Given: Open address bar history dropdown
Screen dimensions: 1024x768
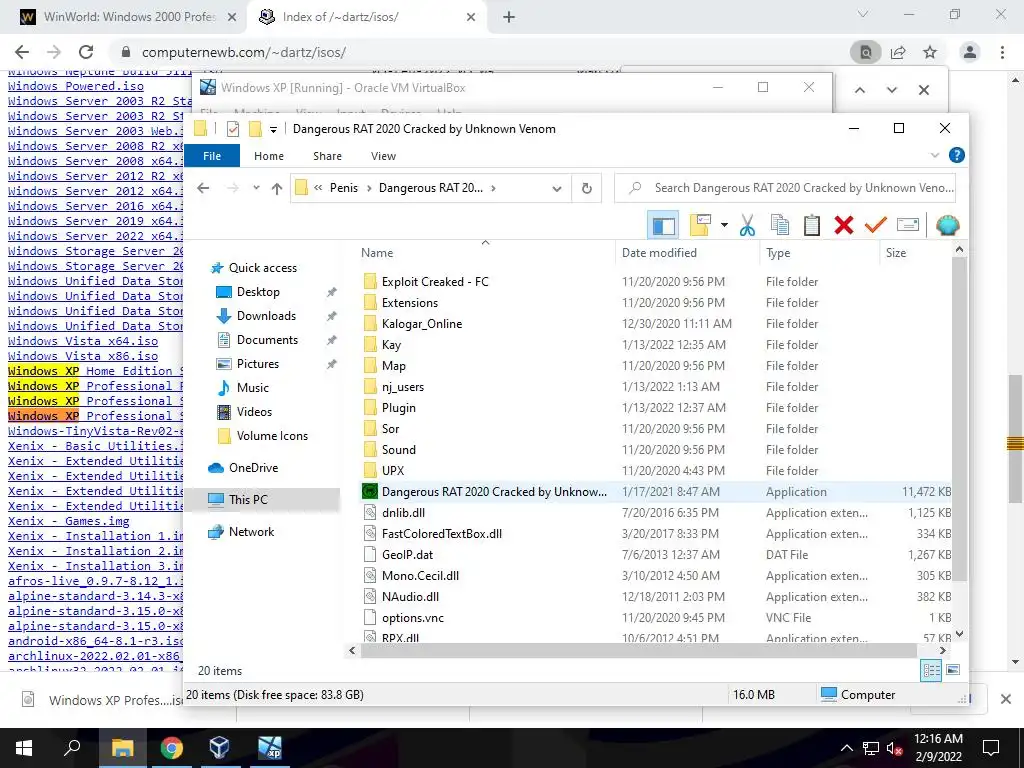Looking at the screenshot, I should 556,189.
